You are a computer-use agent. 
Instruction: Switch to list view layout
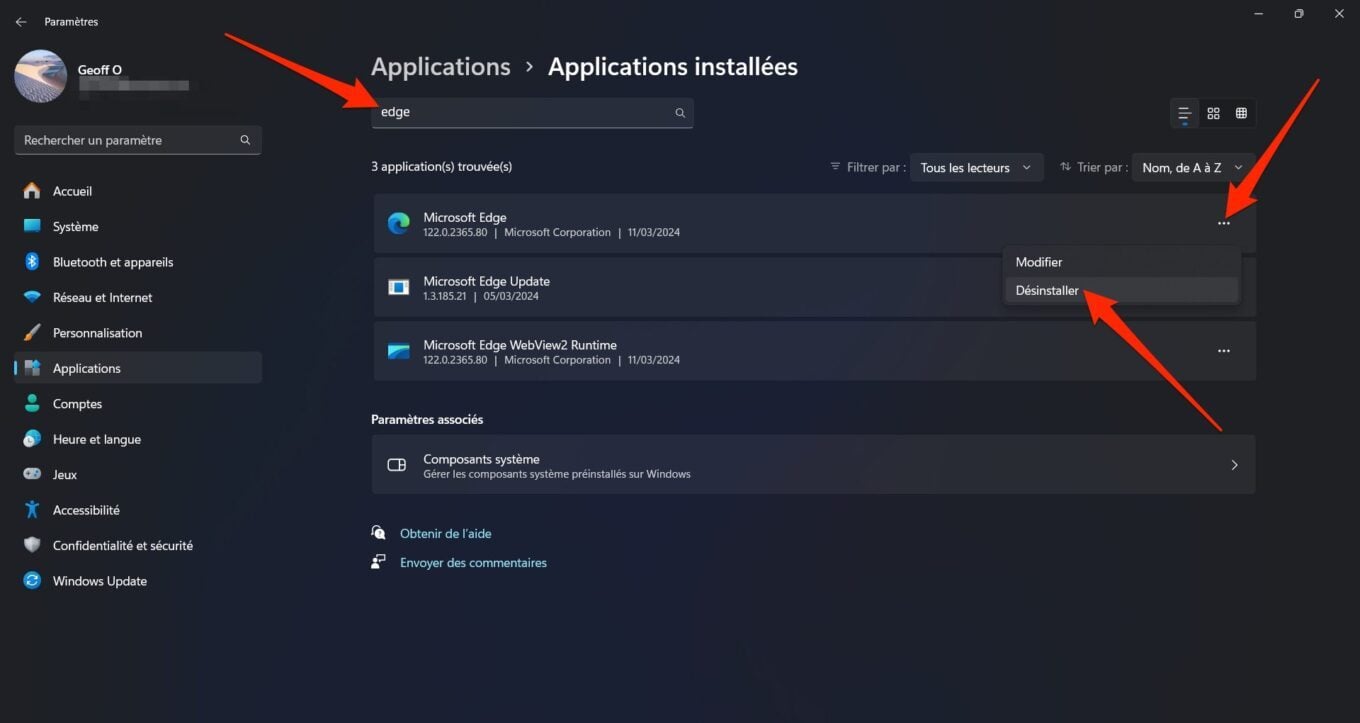[1184, 113]
